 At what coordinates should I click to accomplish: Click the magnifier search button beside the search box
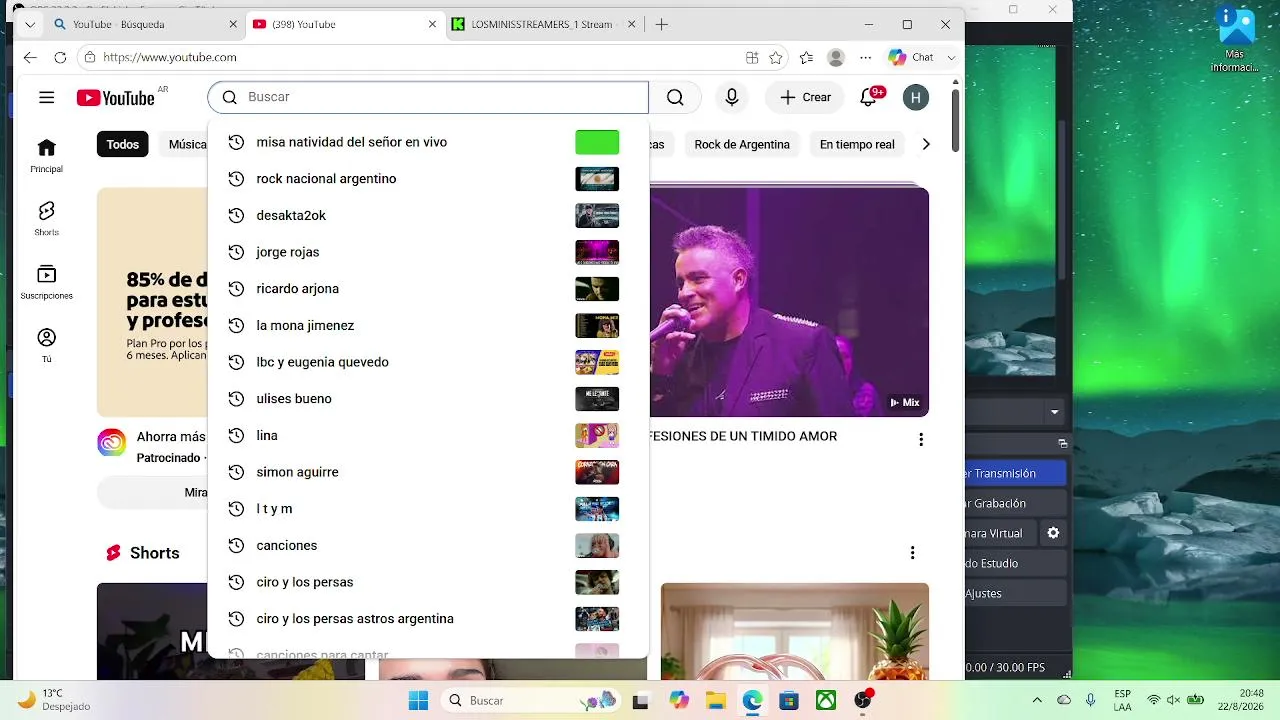pyautogui.click(x=675, y=97)
